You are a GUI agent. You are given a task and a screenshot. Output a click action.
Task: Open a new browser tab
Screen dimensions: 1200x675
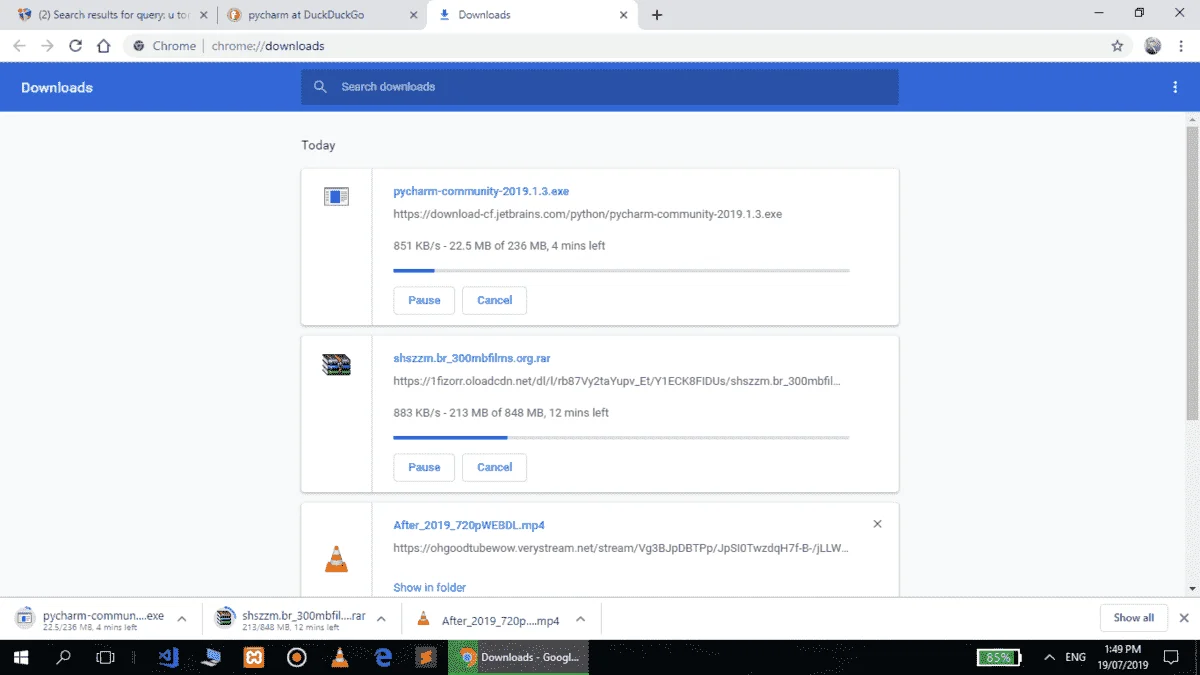tap(657, 15)
